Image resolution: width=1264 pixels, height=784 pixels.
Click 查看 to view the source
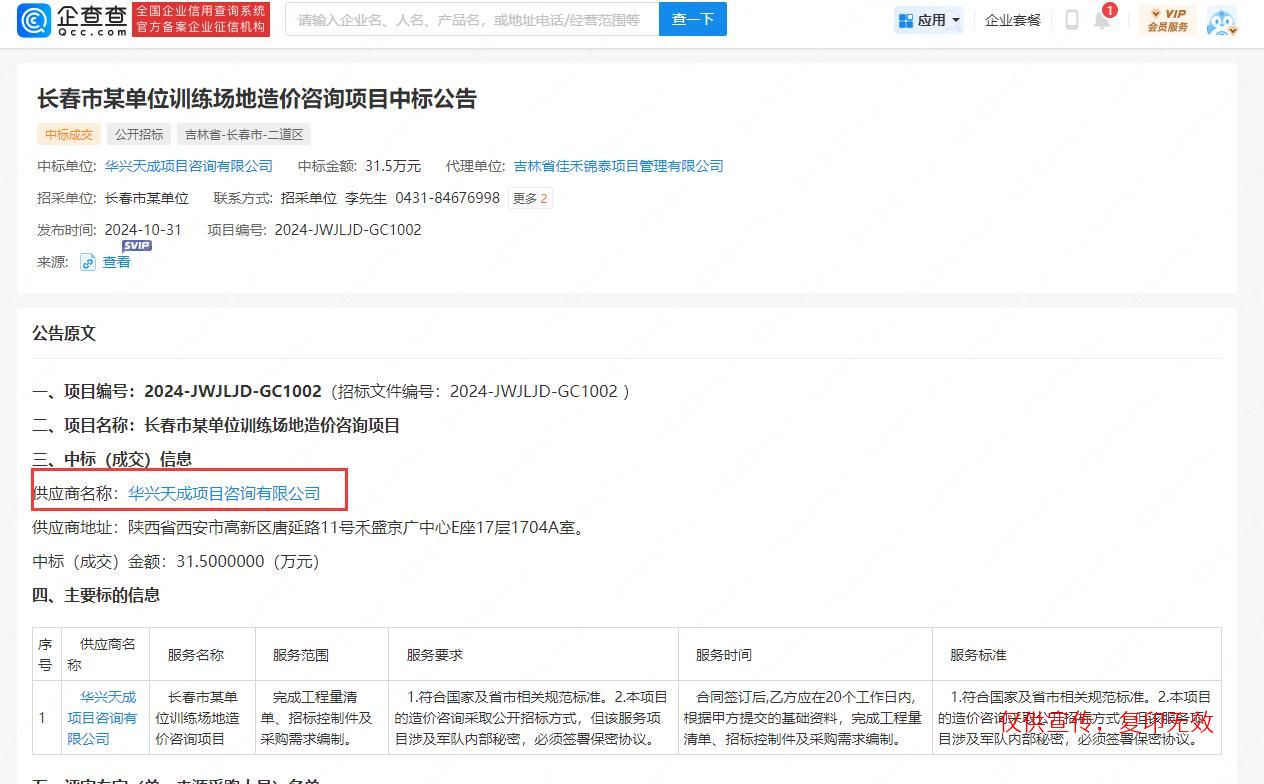click(117, 262)
